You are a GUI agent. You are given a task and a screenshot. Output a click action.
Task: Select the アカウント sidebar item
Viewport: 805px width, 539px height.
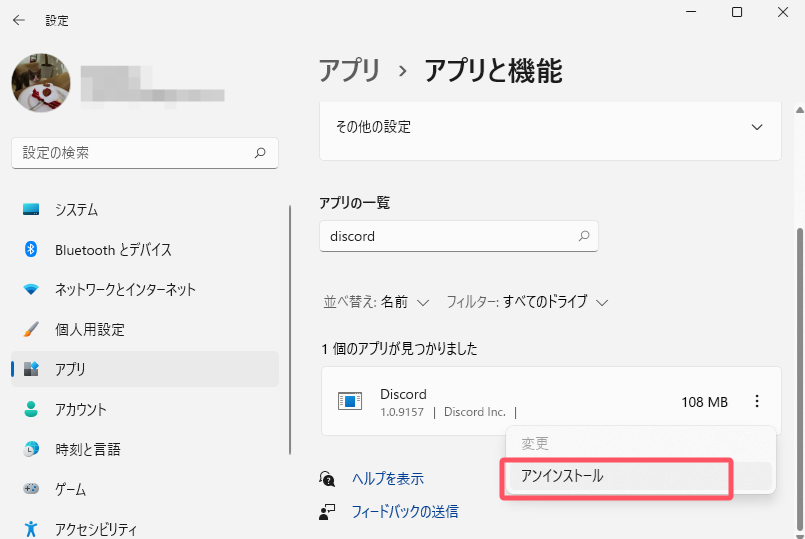click(x=81, y=410)
